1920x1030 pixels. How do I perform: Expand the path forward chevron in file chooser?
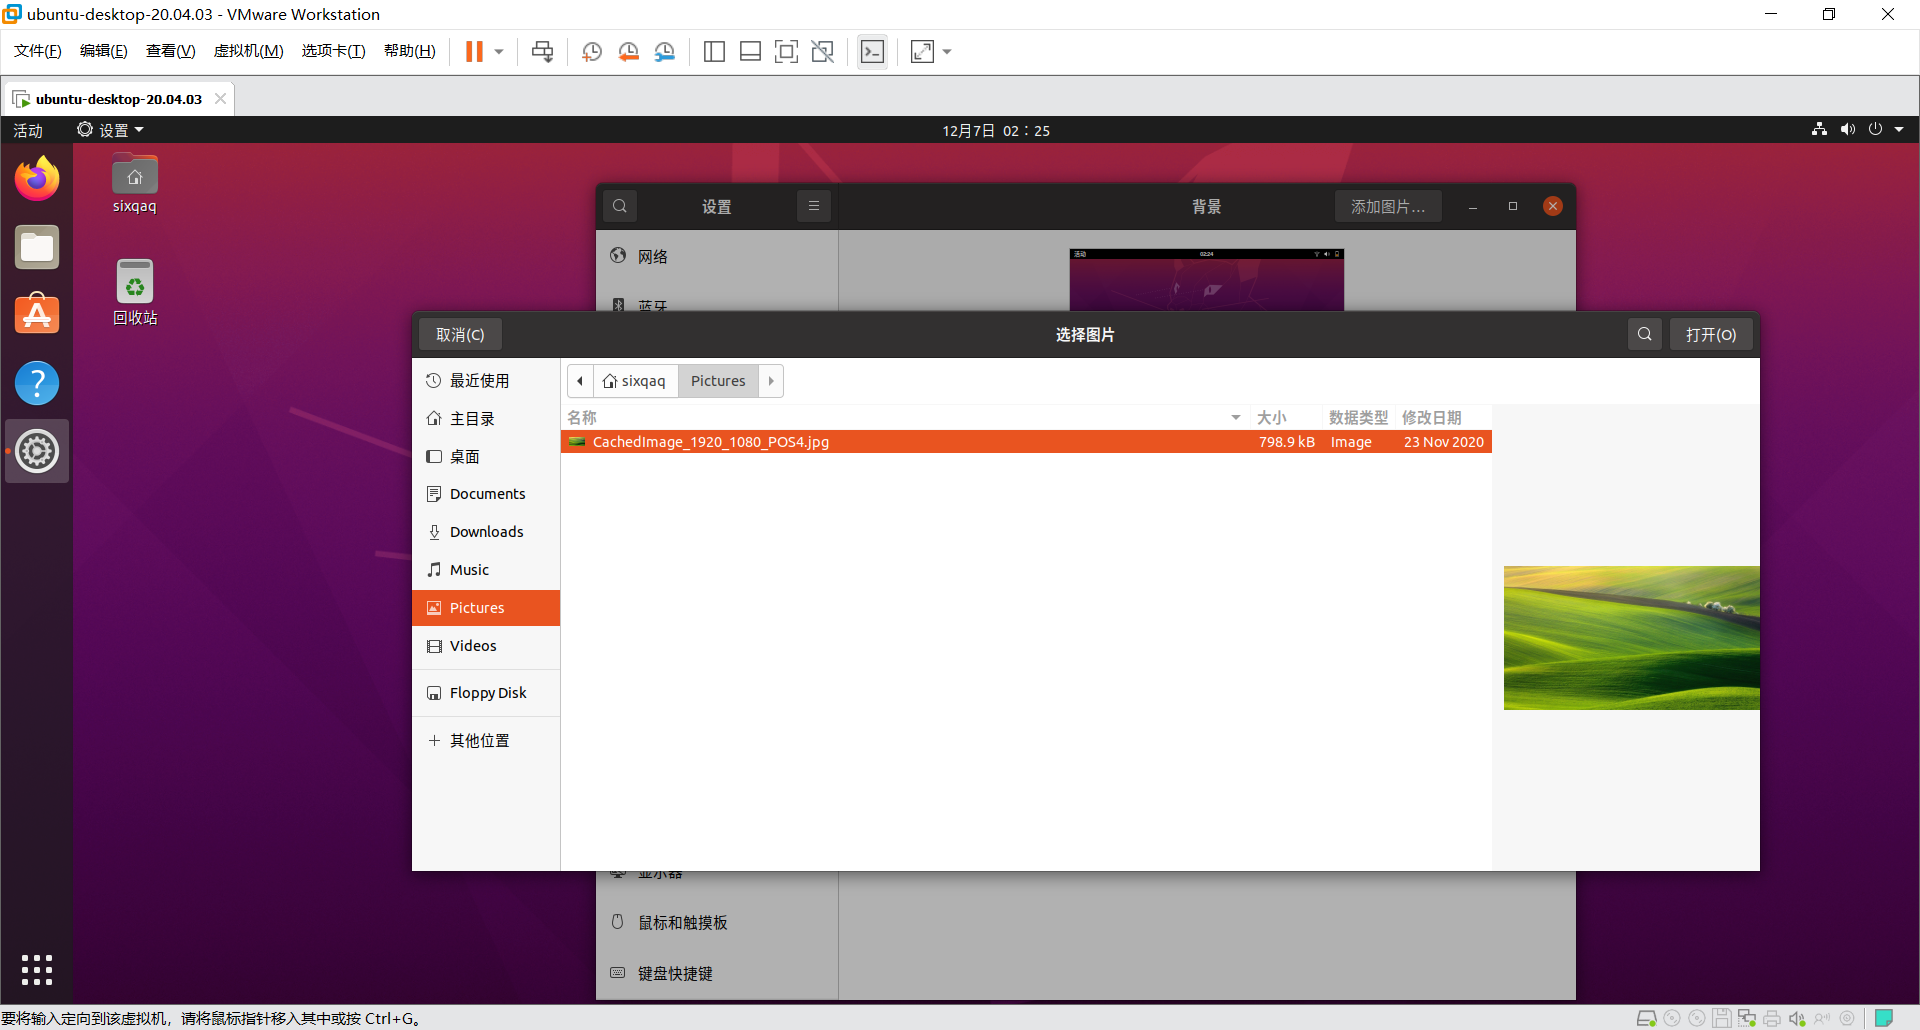pos(770,381)
